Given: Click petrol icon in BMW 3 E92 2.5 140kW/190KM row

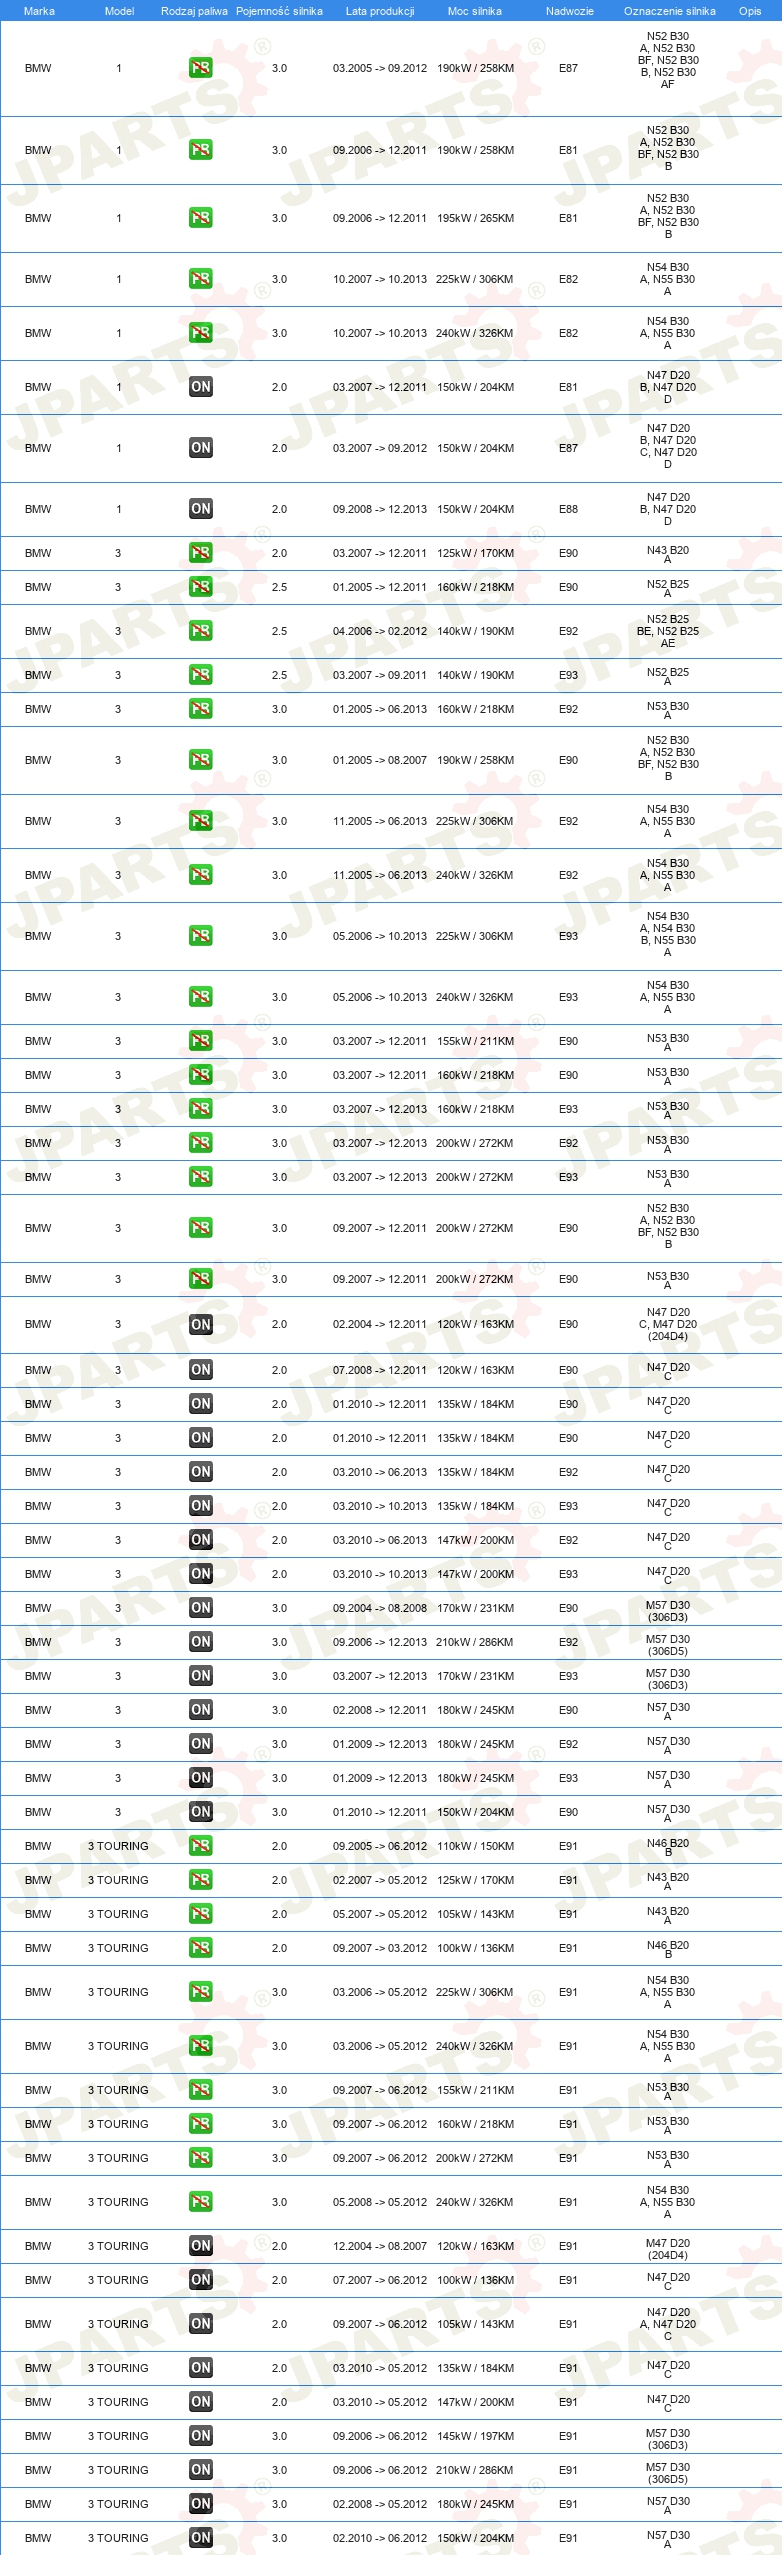Looking at the screenshot, I should (201, 631).
